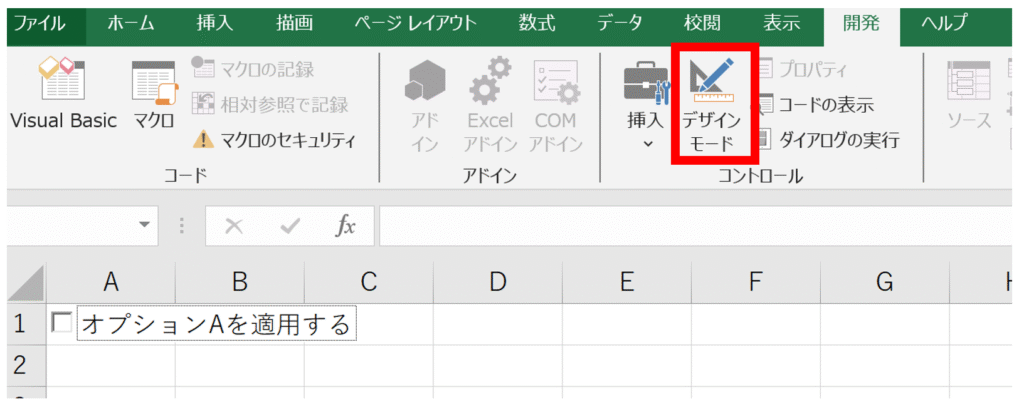Open プロパティ for the control
The width and height of the screenshot is (1024, 409).
click(x=803, y=68)
